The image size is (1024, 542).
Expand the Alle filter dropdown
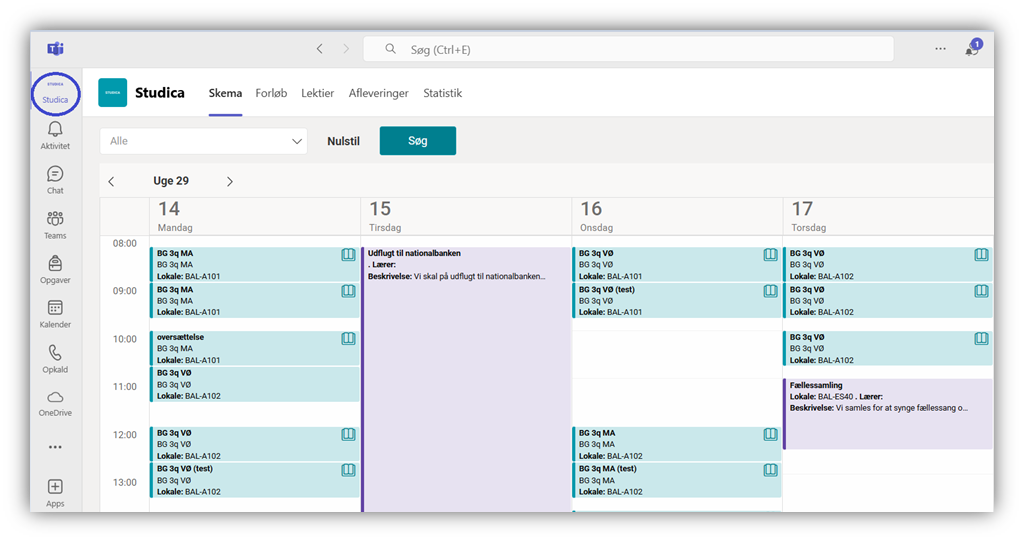(204, 141)
